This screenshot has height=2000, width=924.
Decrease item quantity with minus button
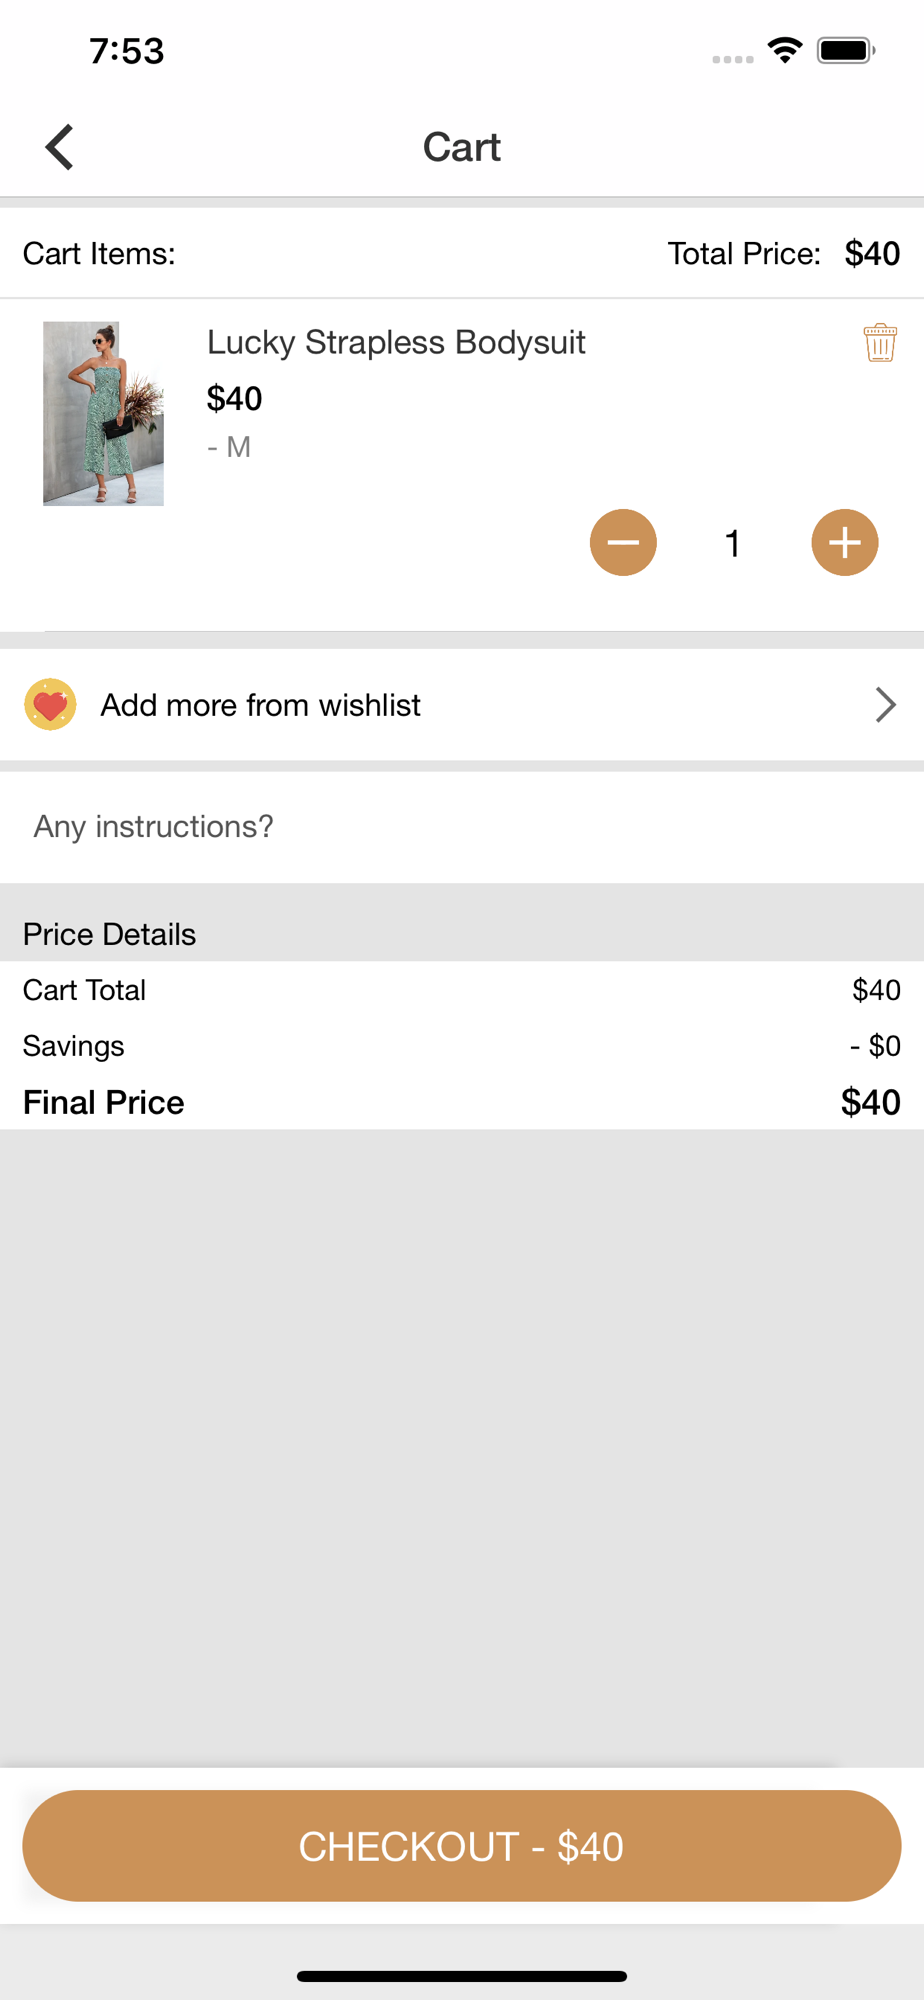(x=623, y=543)
